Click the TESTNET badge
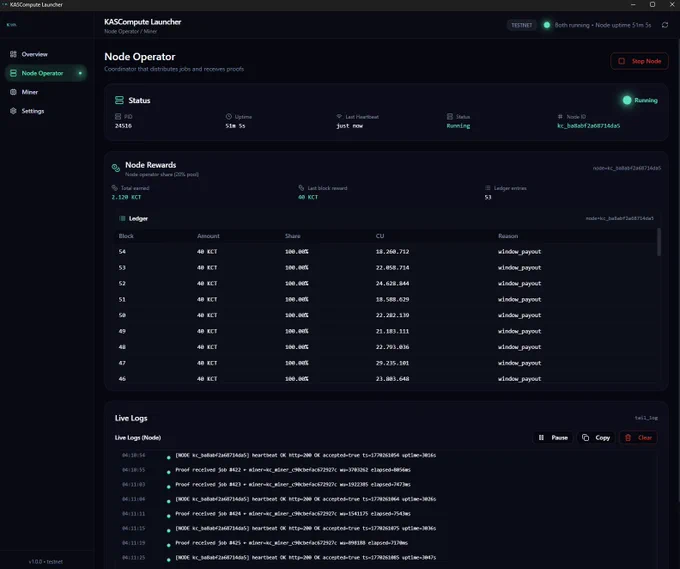Image resolution: width=680 pixels, height=569 pixels. click(x=521, y=25)
